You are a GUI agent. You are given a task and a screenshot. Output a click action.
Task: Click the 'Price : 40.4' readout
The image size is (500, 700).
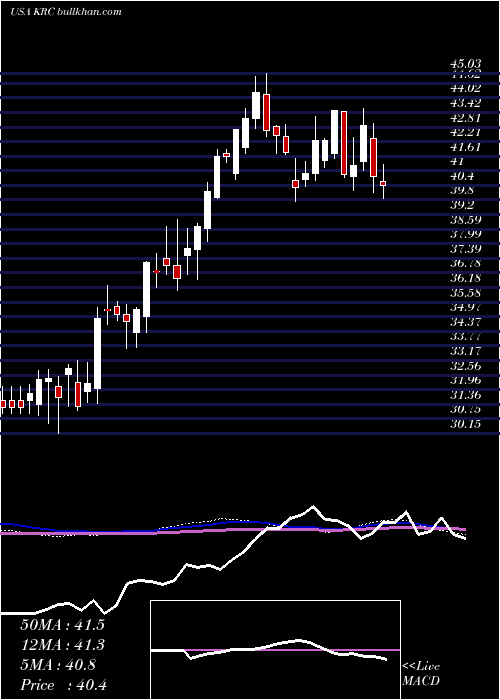point(63,685)
